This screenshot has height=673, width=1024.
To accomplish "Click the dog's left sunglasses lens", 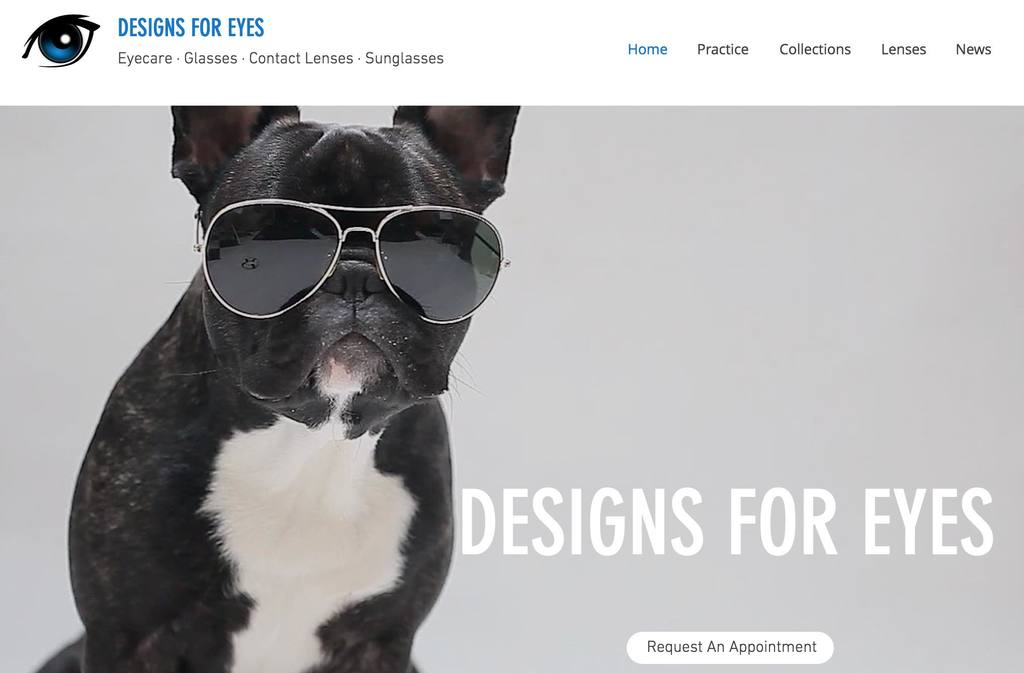I will (271, 260).
